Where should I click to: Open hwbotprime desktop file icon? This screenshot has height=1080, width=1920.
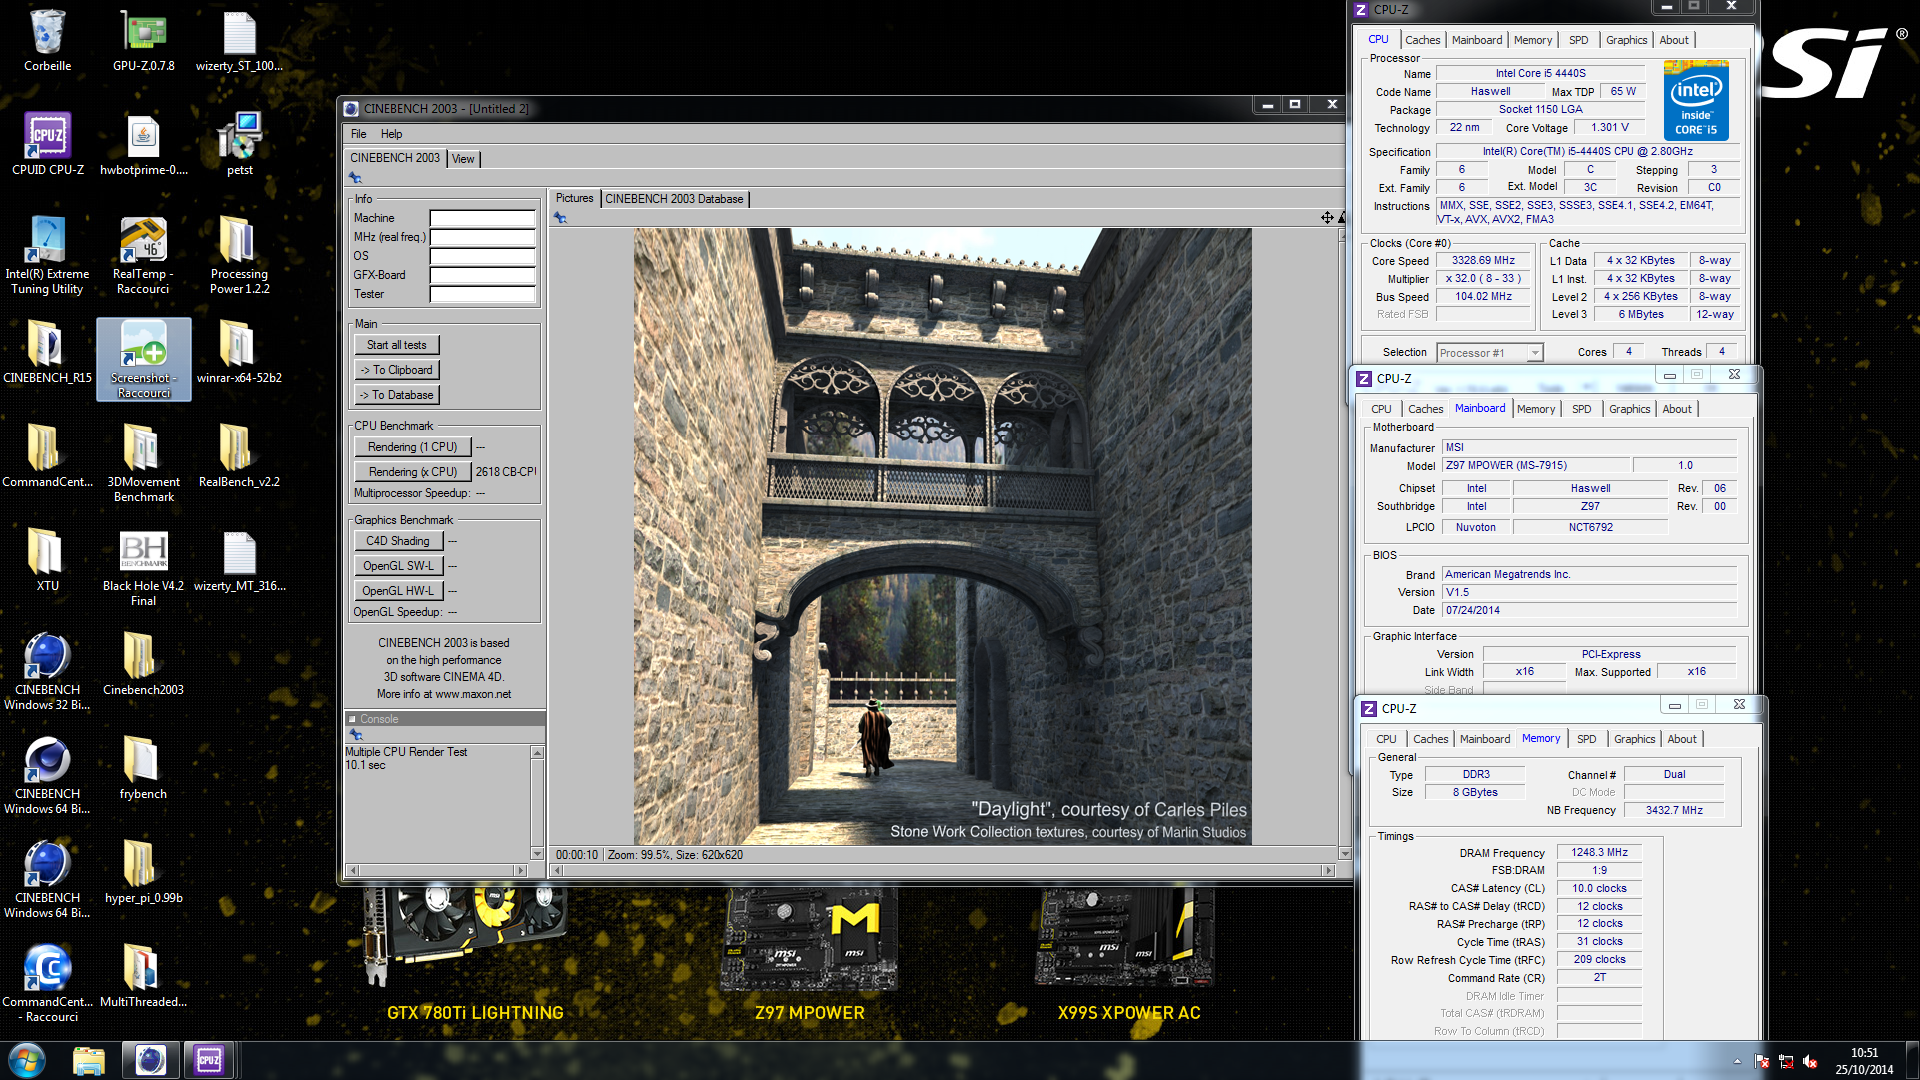point(143,144)
